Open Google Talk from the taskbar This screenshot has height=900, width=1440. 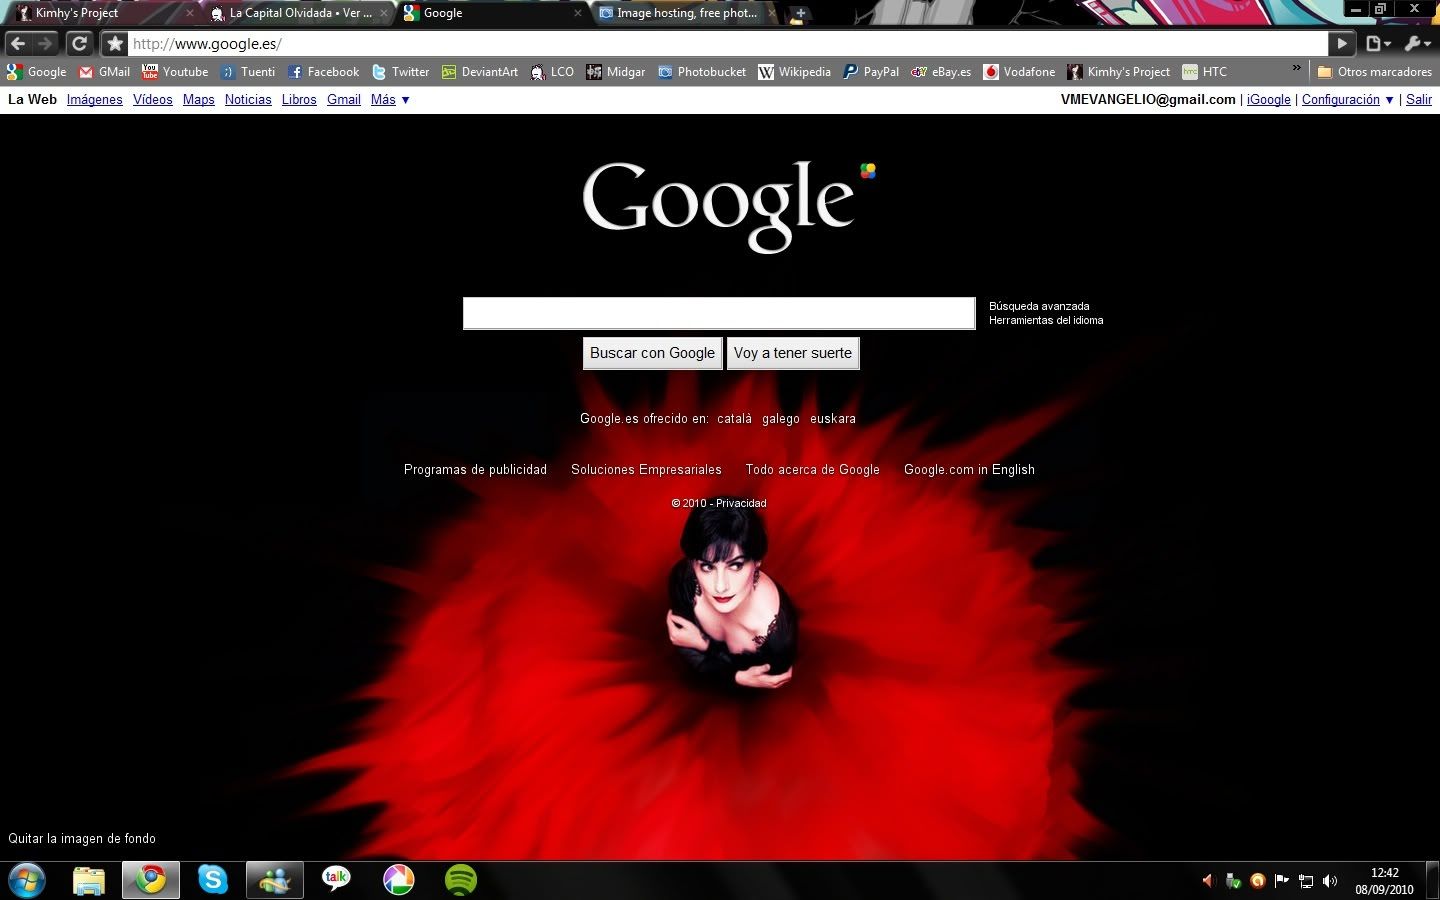point(336,879)
